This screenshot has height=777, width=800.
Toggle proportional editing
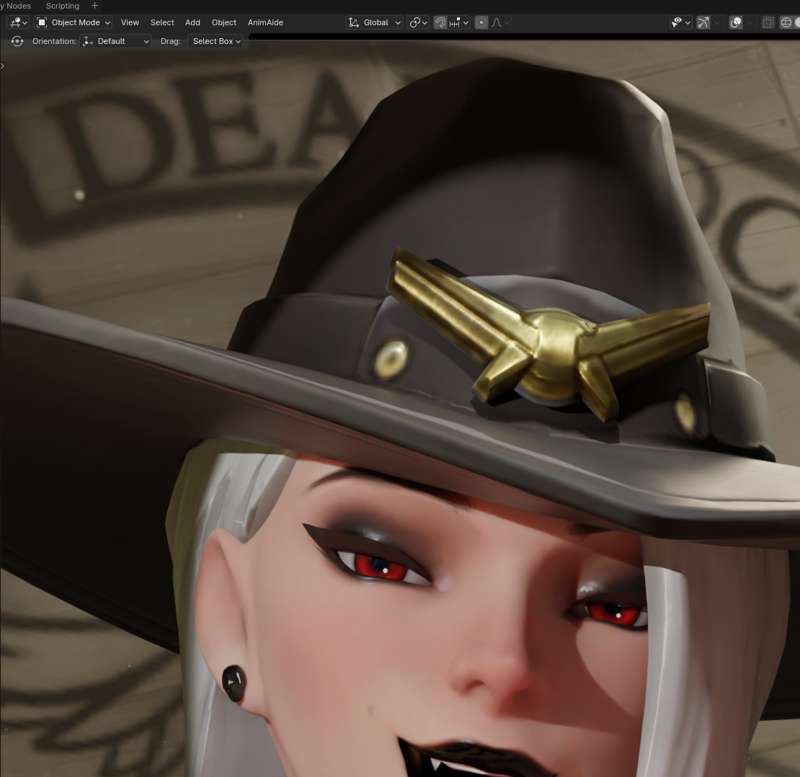point(481,22)
